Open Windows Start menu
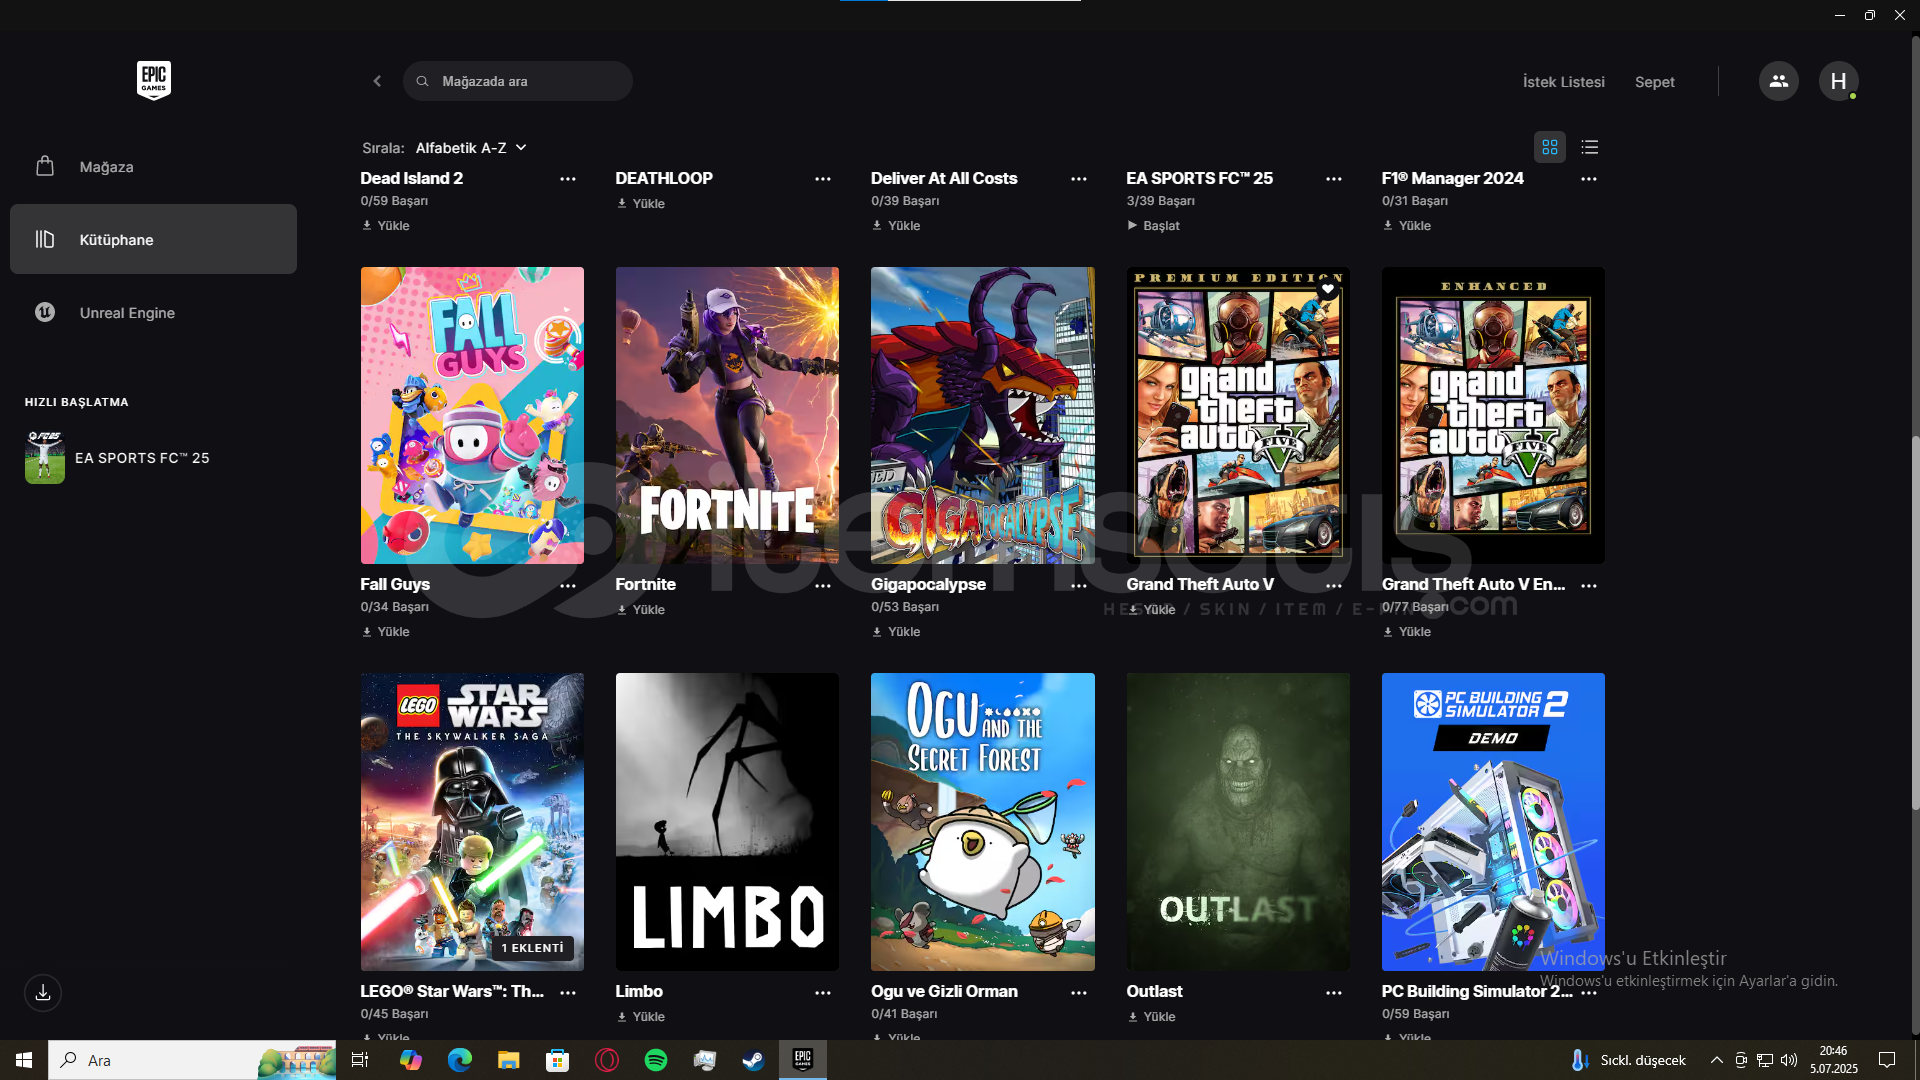This screenshot has width=1920, height=1080. click(x=24, y=1060)
